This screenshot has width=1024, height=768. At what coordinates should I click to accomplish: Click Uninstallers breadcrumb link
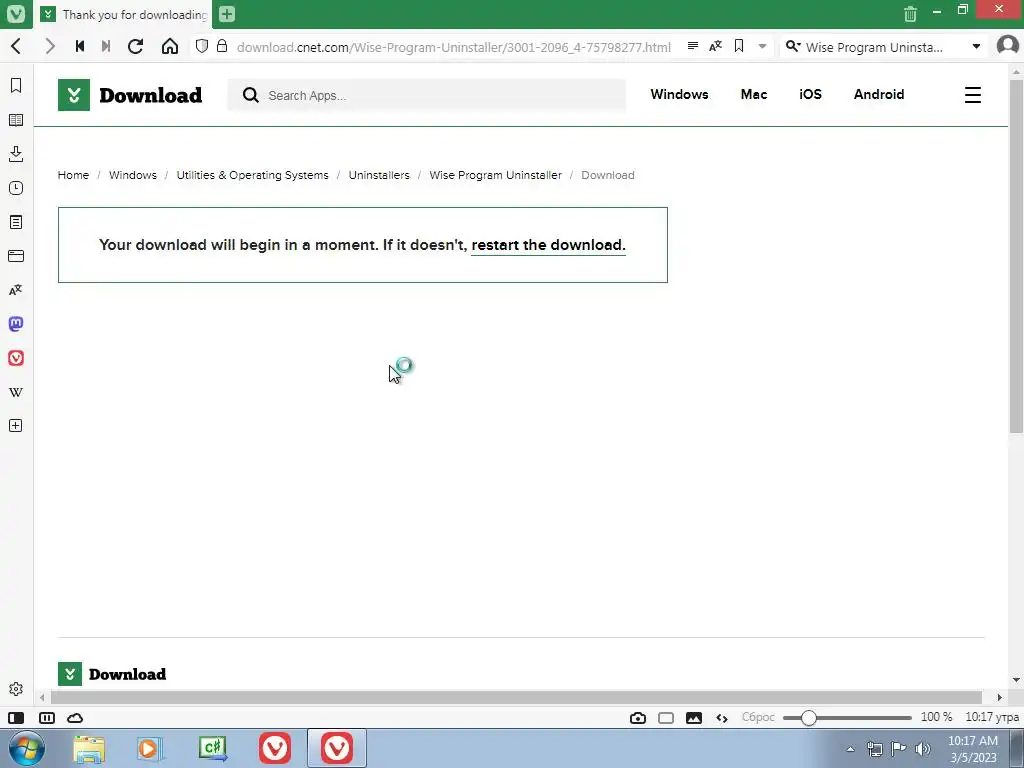[379, 175]
